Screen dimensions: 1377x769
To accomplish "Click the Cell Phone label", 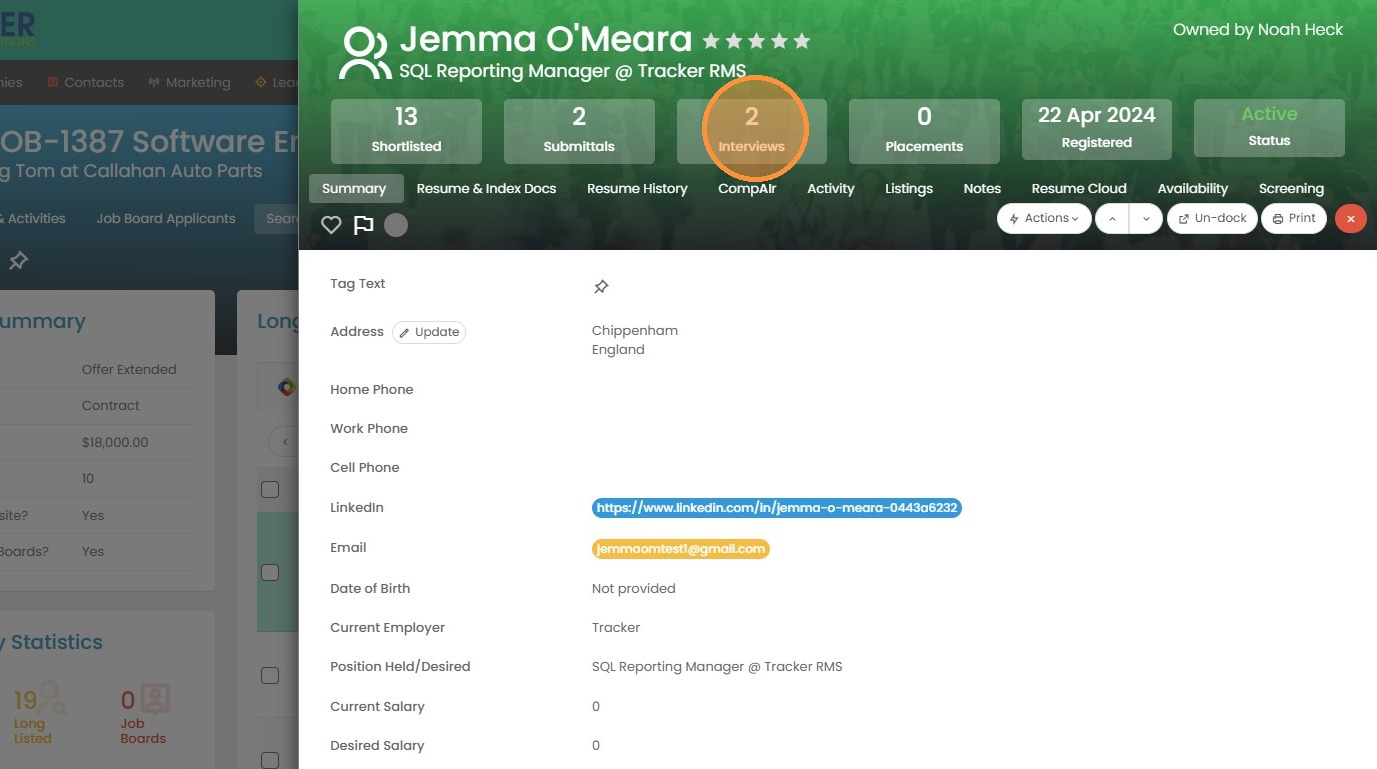I will point(365,468).
